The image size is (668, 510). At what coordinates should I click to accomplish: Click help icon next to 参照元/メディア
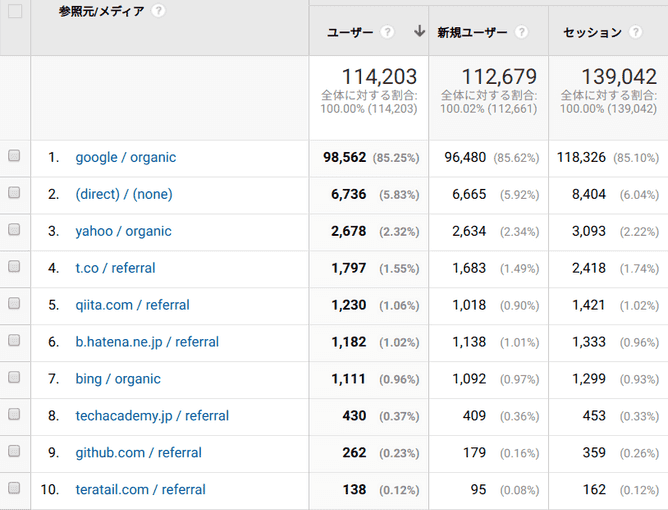point(159,11)
